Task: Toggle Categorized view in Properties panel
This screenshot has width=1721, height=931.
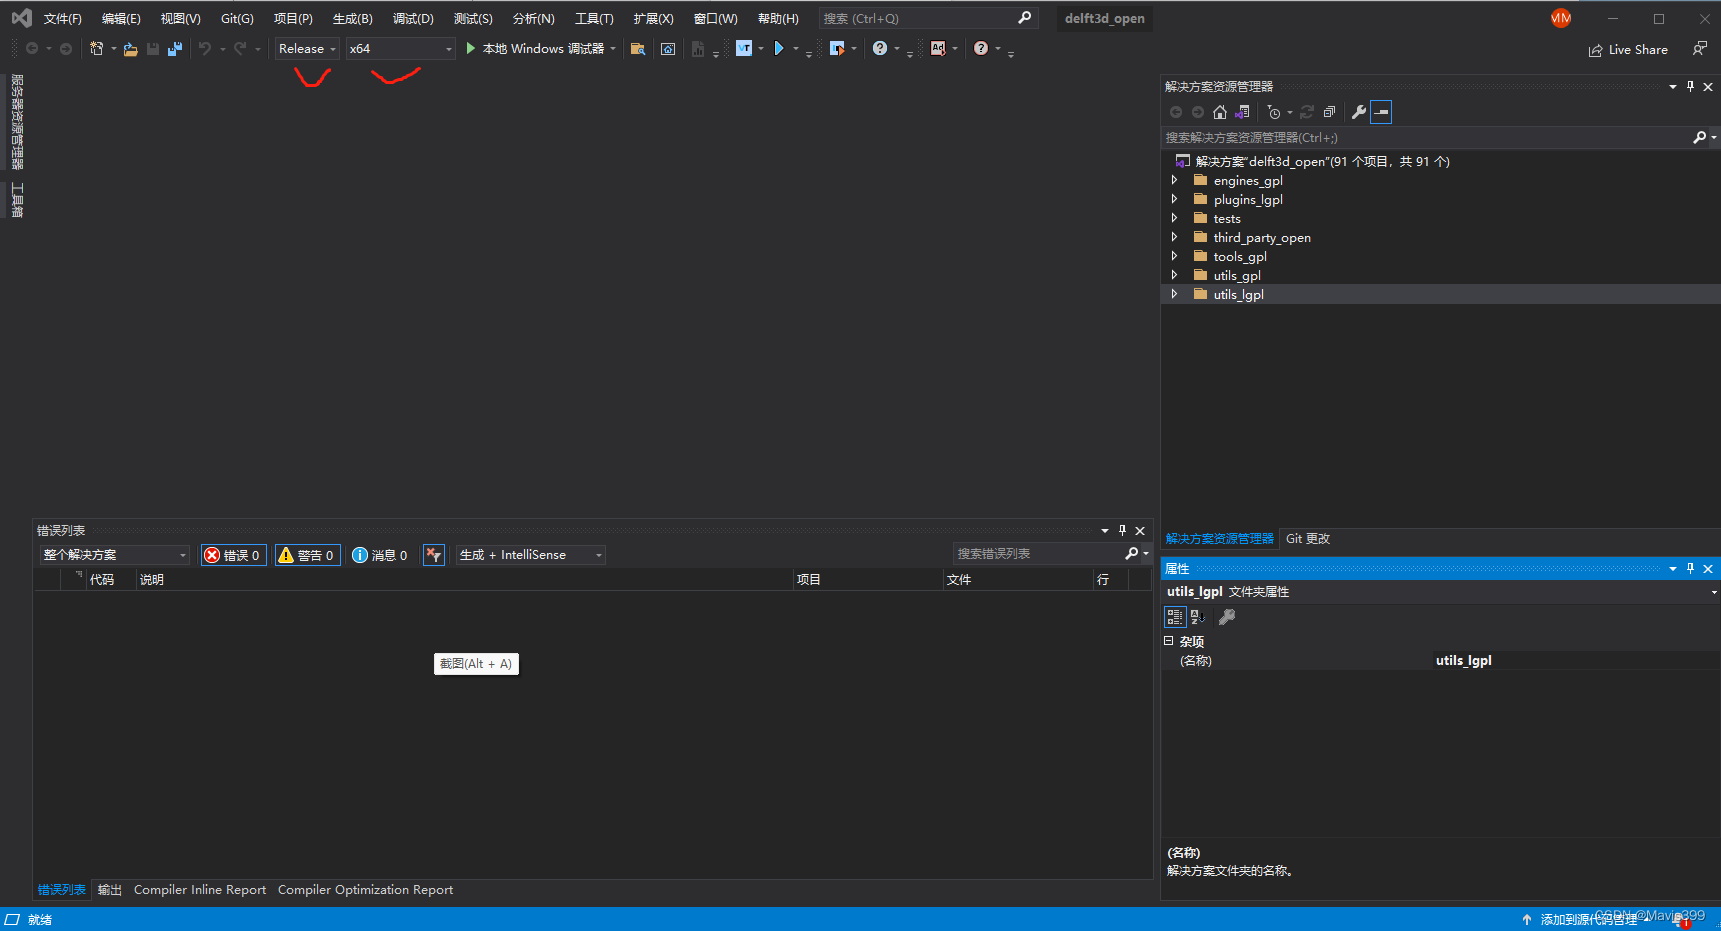Action: pos(1175,618)
